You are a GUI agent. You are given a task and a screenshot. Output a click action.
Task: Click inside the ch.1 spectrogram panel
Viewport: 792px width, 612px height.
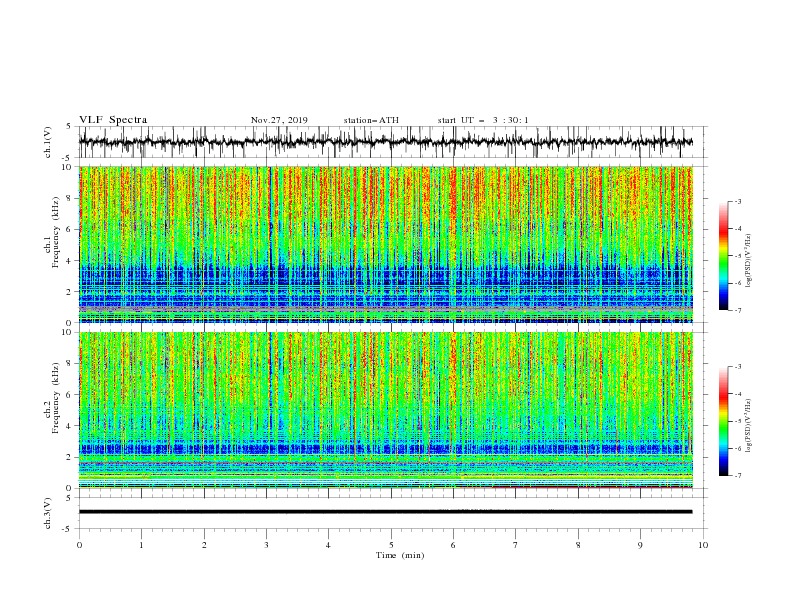(x=386, y=244)
